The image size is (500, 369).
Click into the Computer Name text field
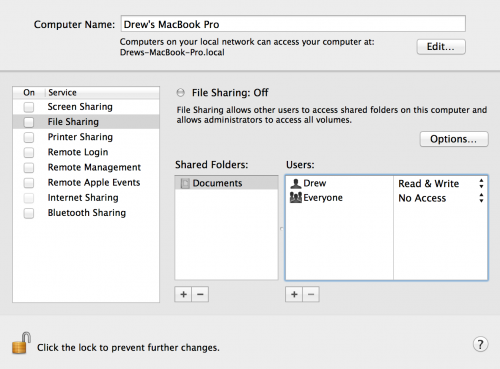coord(293,24)
